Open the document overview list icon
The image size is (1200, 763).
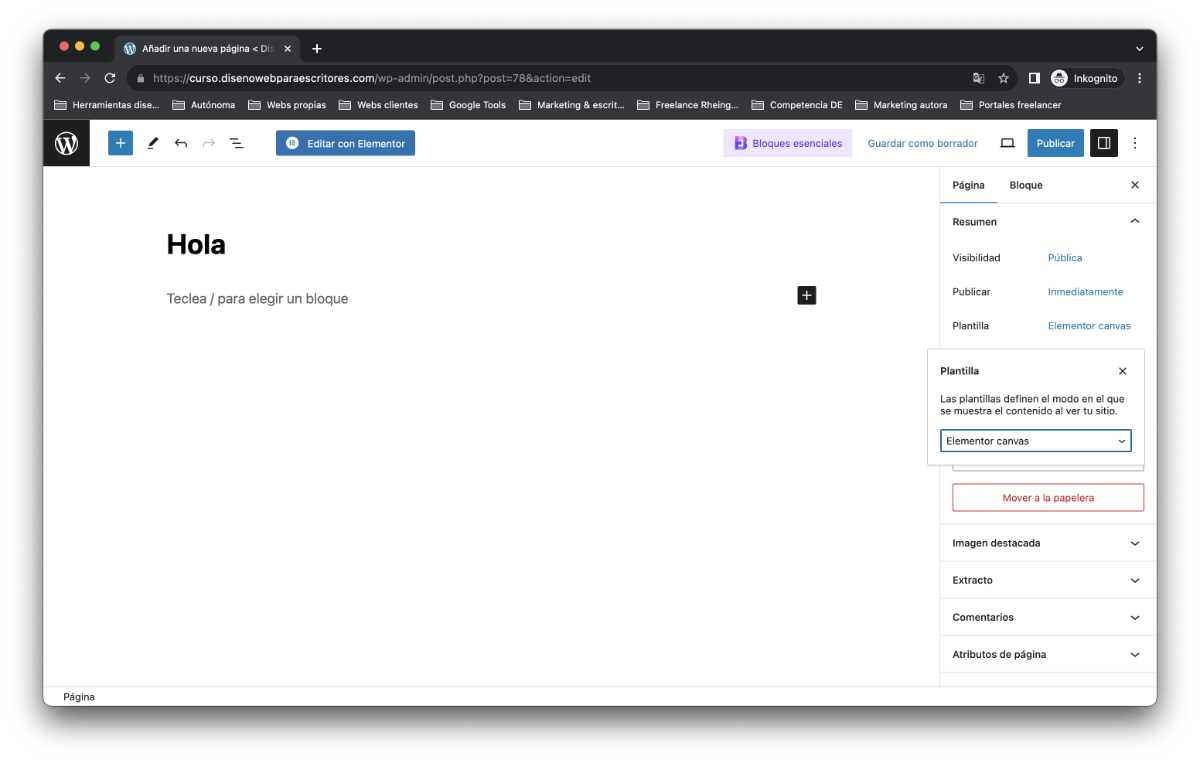click(x=237, y=143)
